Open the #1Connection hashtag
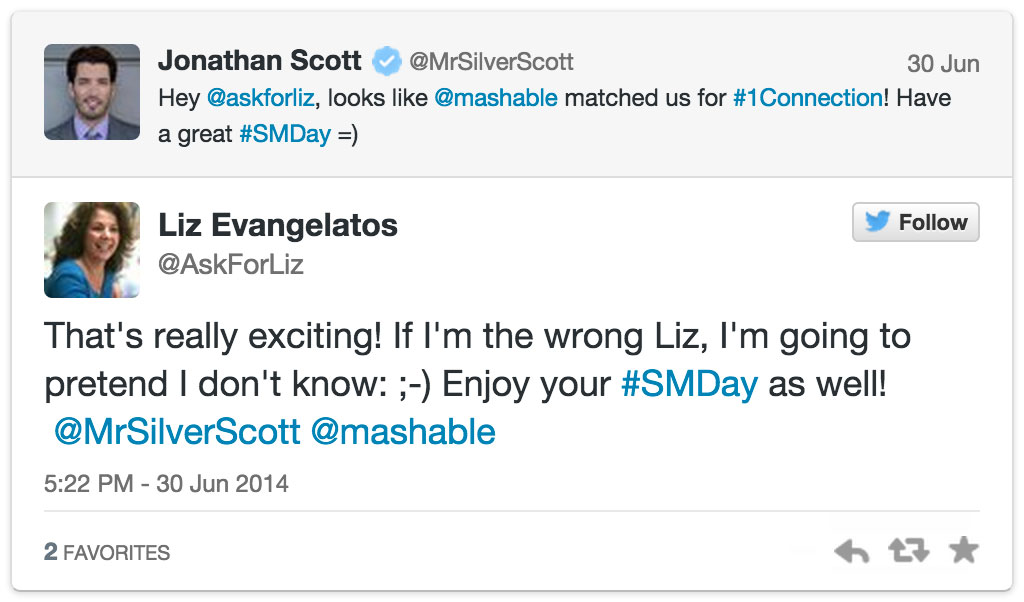Viewport: 1024px width, 602px height. pyautogui.click(x=806, y=98)
